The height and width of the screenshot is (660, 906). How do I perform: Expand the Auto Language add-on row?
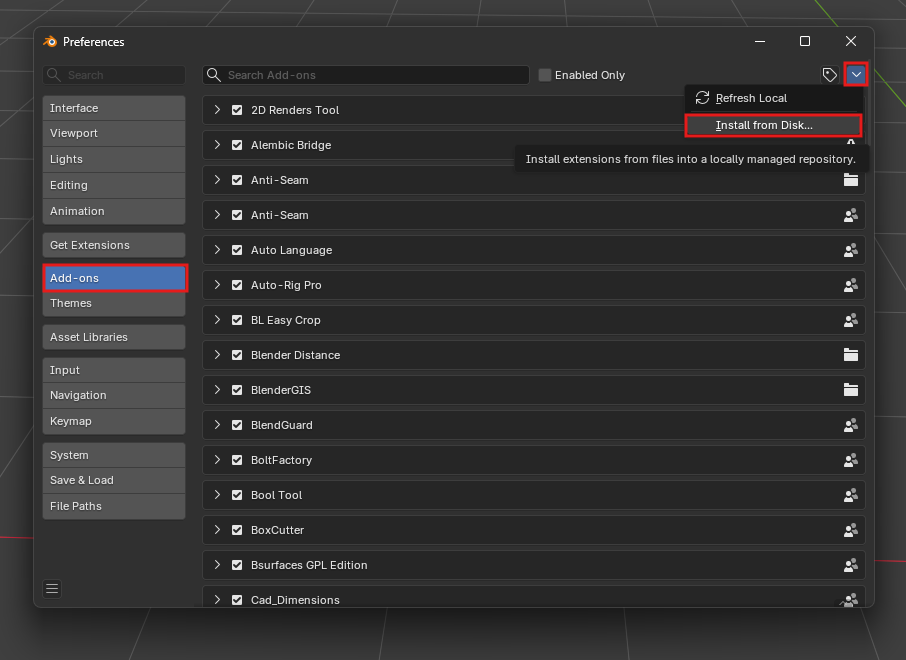click(x=217, y=250)
